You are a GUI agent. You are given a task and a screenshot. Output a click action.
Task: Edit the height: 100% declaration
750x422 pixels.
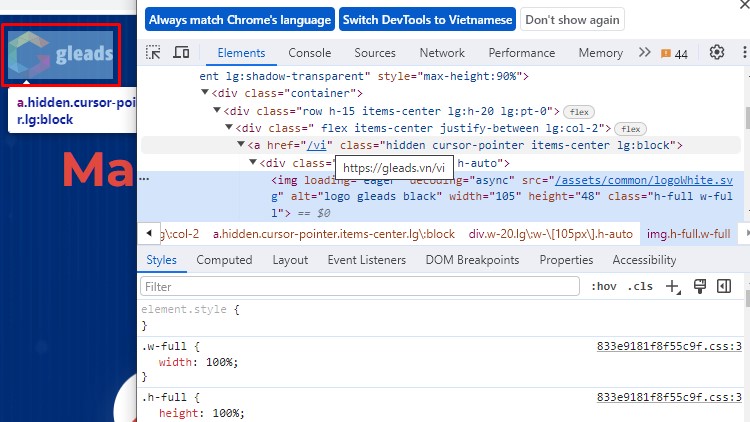(x=201, y=413)
